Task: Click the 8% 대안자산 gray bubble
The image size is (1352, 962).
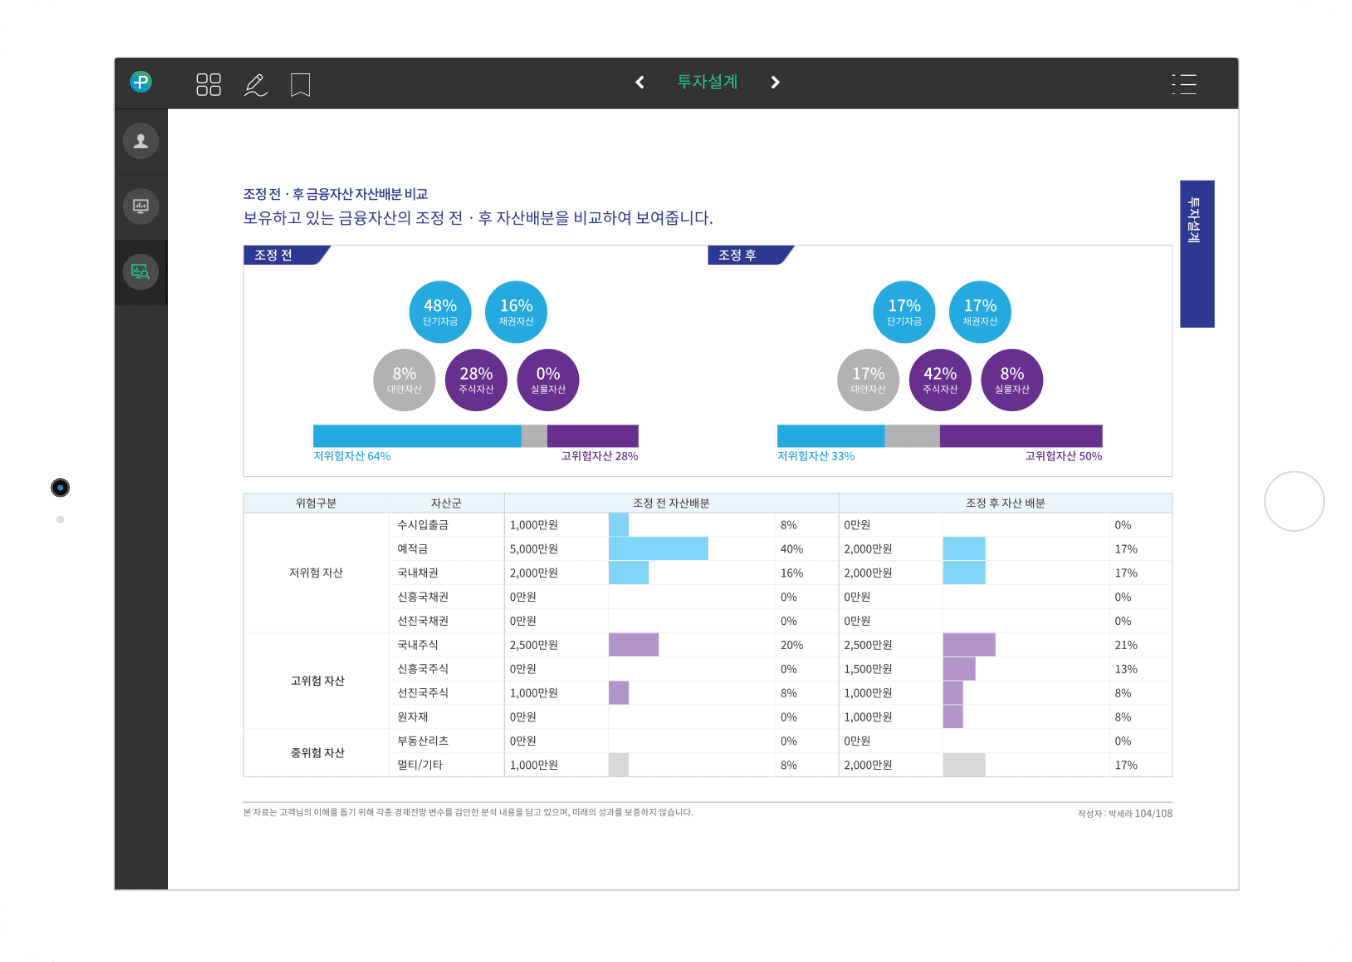Action: tap(404, 380)
